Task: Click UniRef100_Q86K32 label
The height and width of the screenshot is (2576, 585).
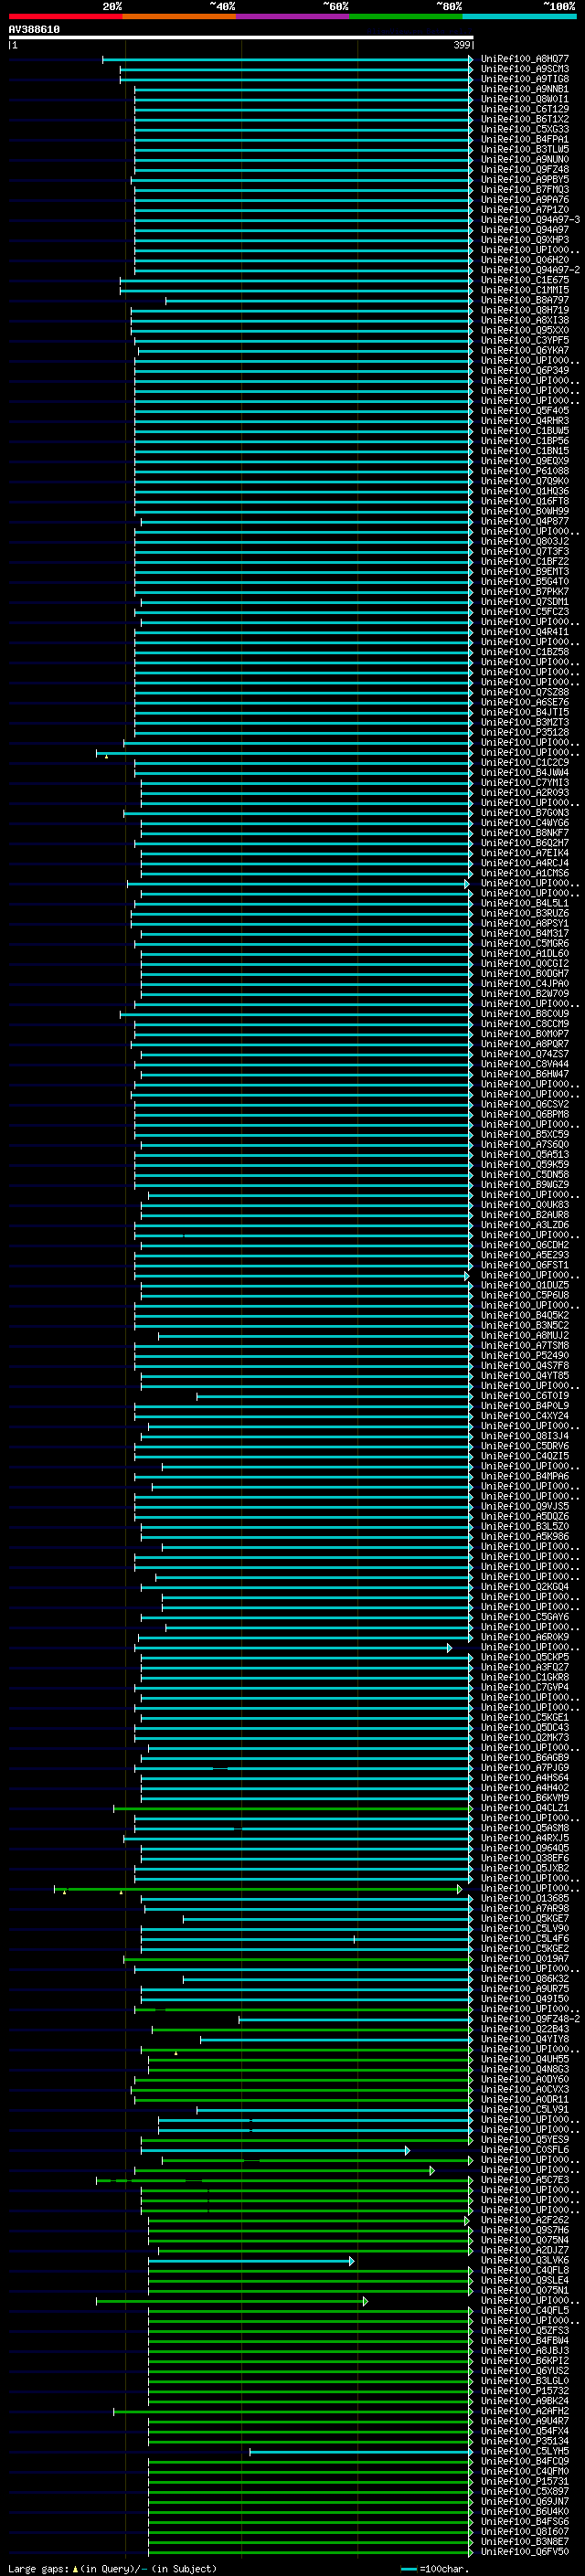Action: coord(524,1979)
